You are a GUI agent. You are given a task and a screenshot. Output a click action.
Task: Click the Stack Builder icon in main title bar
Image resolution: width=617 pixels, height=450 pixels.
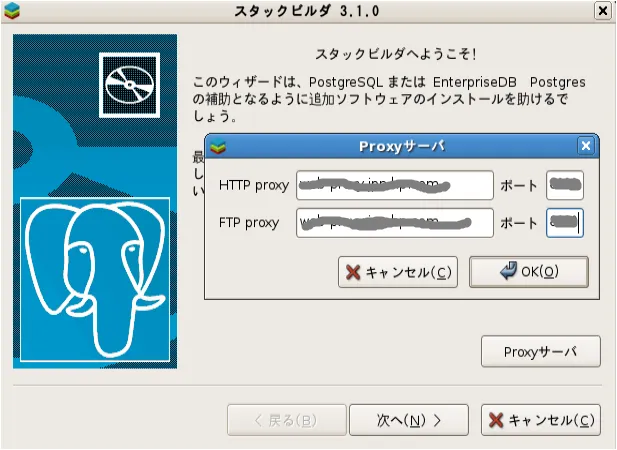coord(12,11)
